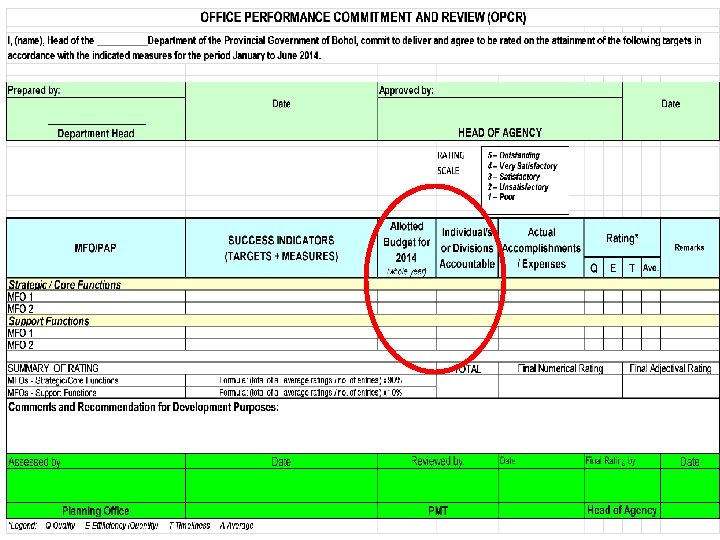Select the 'Prepared by:' cell
This screenshot has width=720, height=540.
click(x=96, y=90)
